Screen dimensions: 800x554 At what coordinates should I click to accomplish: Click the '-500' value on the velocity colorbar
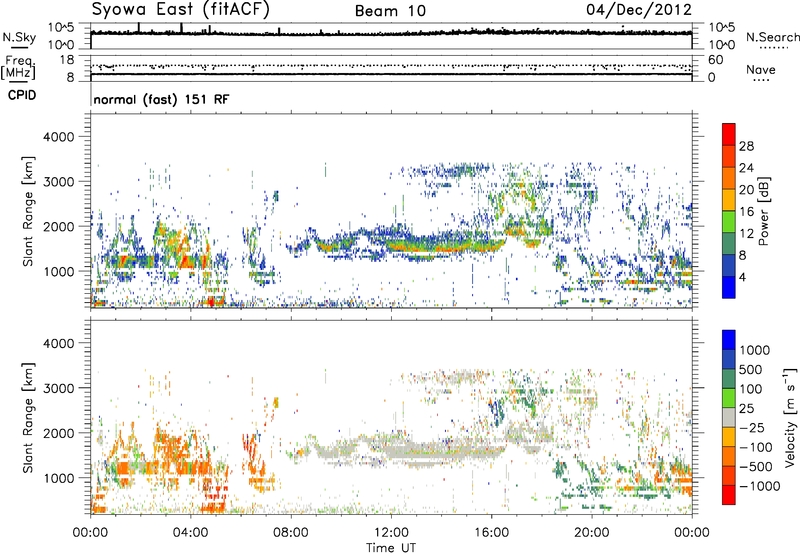point(756,466)
